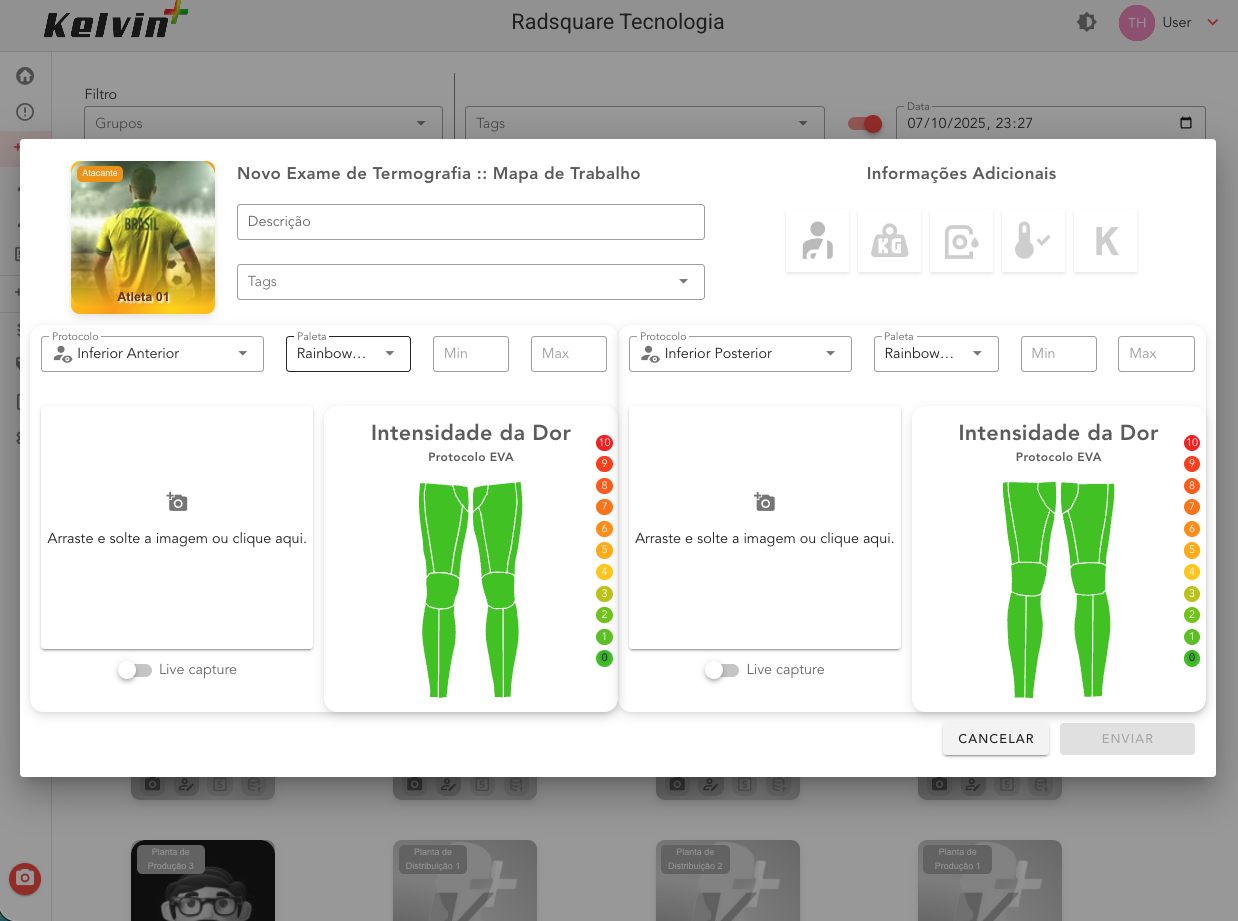Click the add photo icon in Inferior Posterior panel
1238x921 pixels.
[x=765, y=502]
